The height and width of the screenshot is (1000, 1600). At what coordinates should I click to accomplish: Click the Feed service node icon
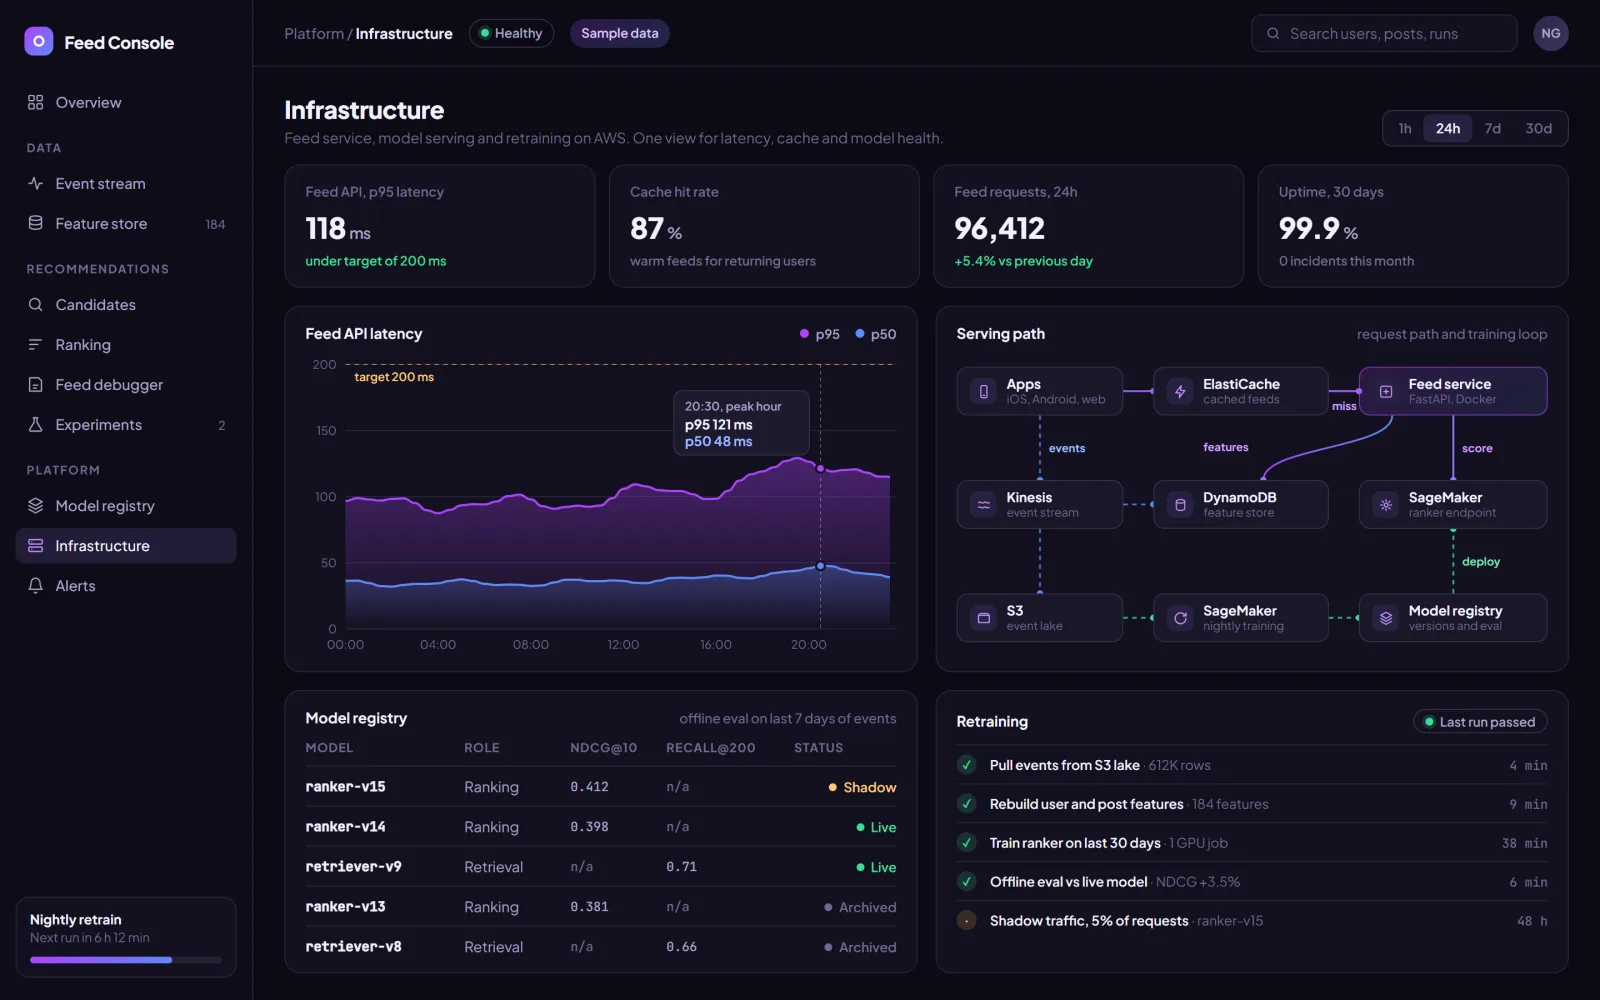pyautogui.click(x=1386, y=391)
